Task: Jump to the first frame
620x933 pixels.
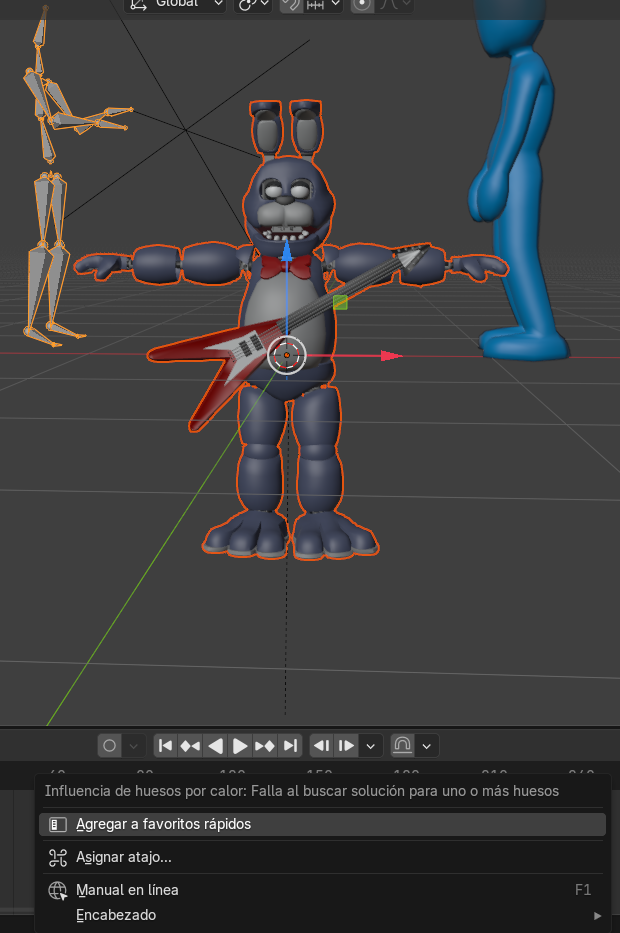Action: pos(165,746)
